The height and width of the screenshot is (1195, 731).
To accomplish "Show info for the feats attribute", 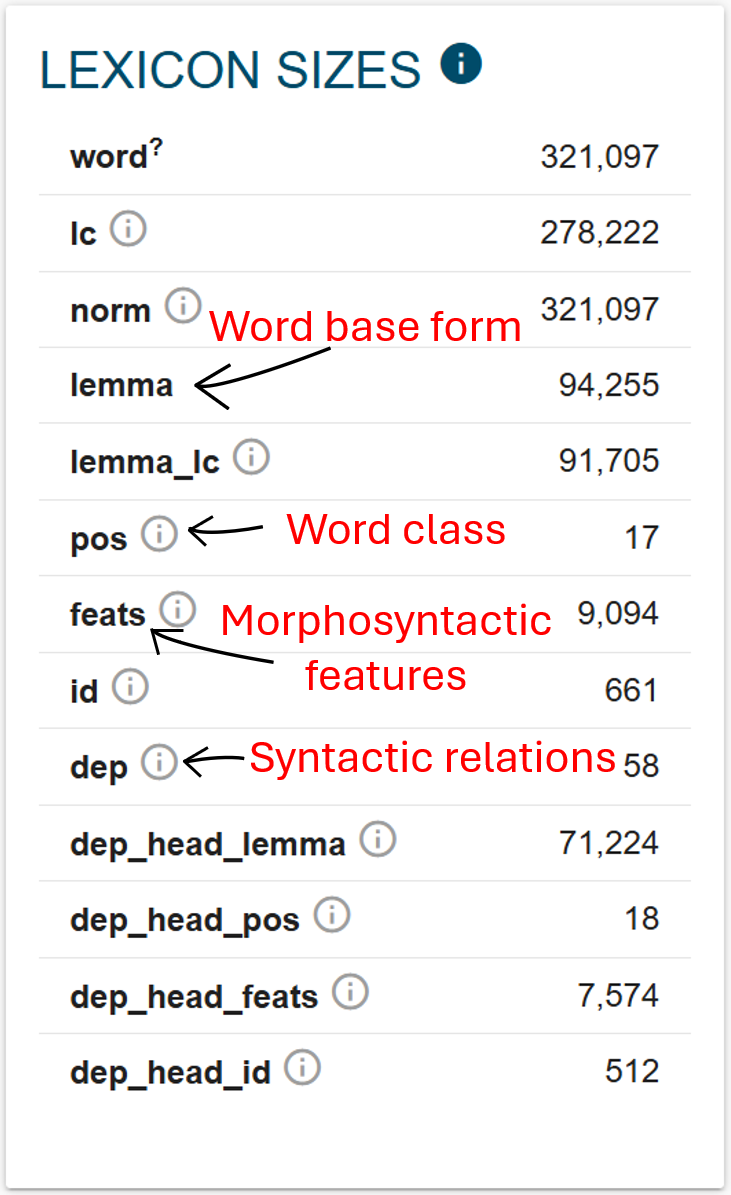I will [x=177, y=609].
